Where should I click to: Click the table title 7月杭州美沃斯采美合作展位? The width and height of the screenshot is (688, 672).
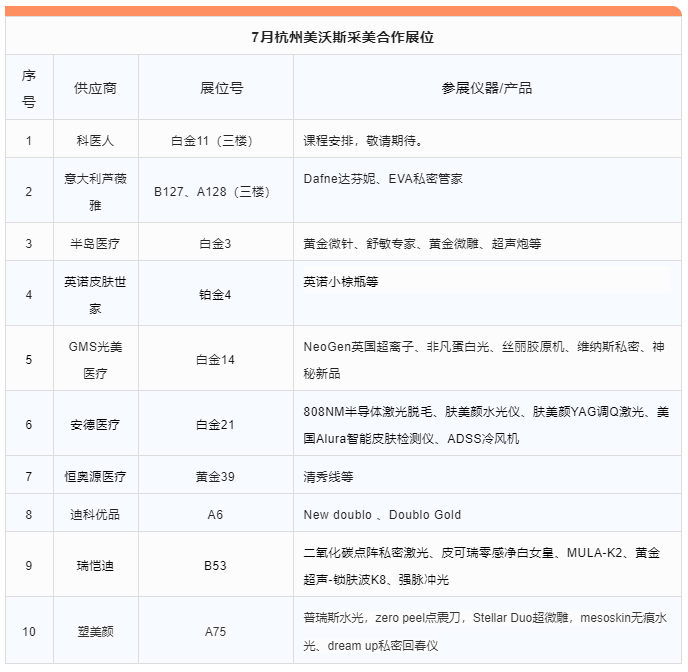click(343, 37)
